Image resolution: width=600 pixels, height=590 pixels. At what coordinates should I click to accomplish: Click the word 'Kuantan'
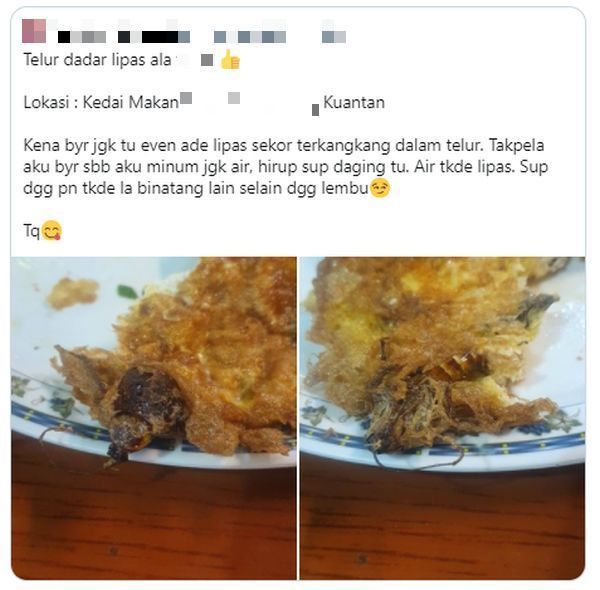(x=354, y=103)
